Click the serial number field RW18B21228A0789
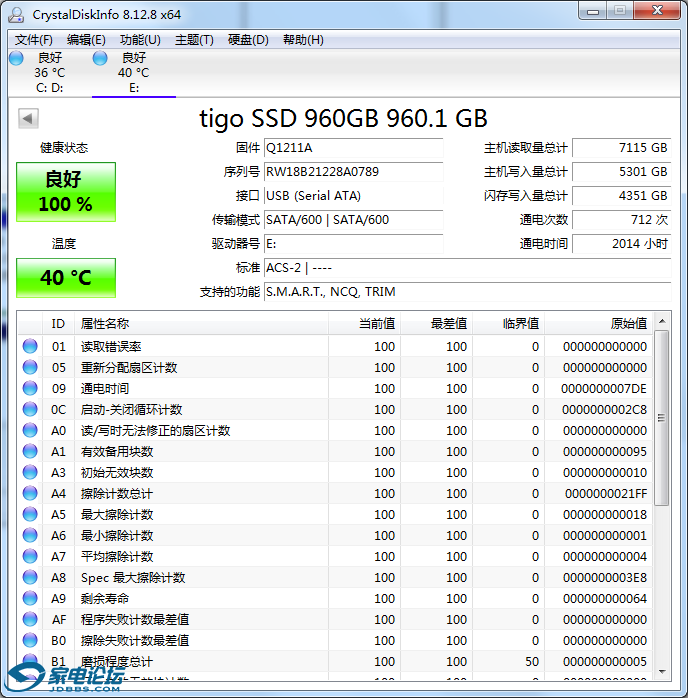 [353, 172]
